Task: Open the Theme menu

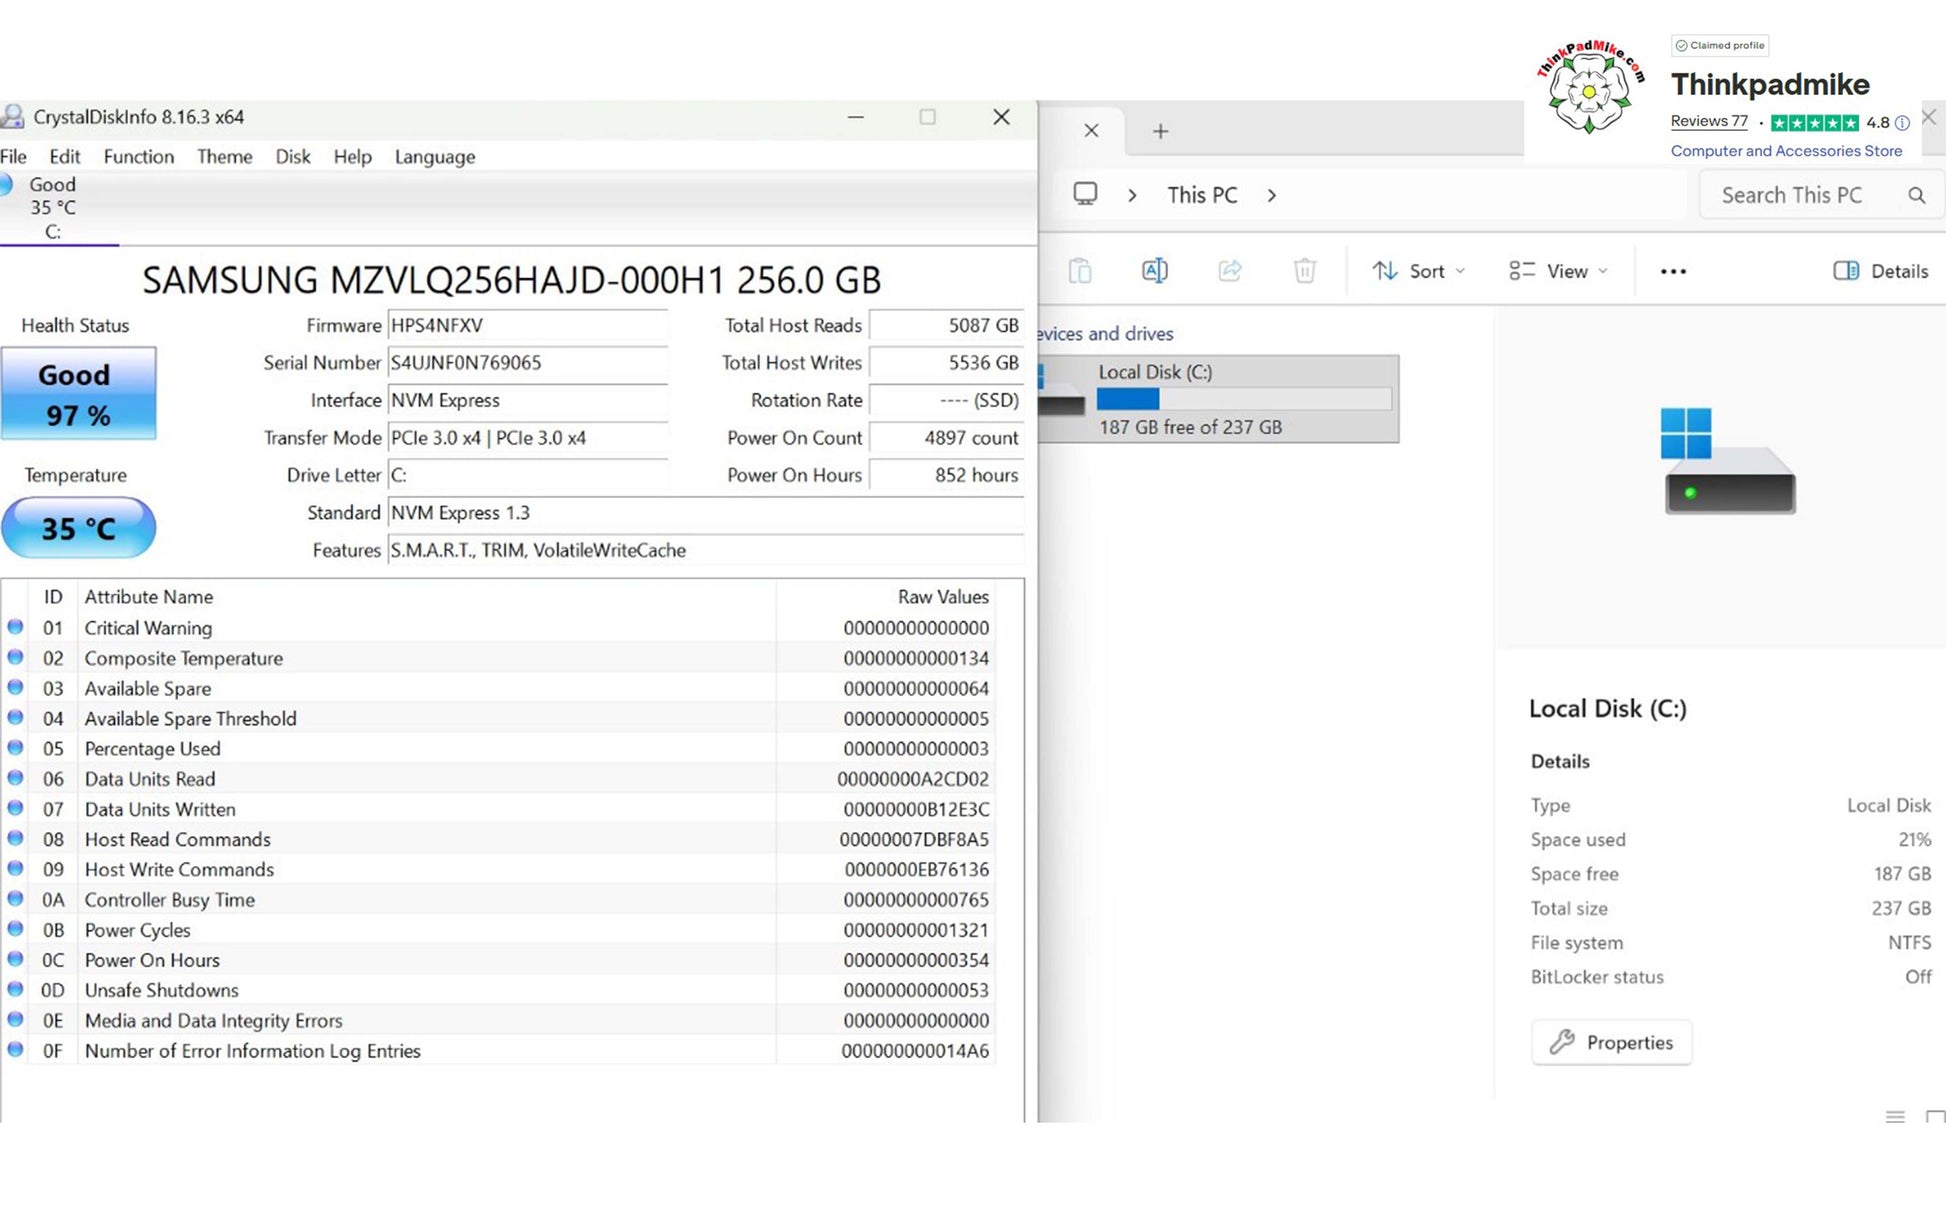Action: coord(224,157)
